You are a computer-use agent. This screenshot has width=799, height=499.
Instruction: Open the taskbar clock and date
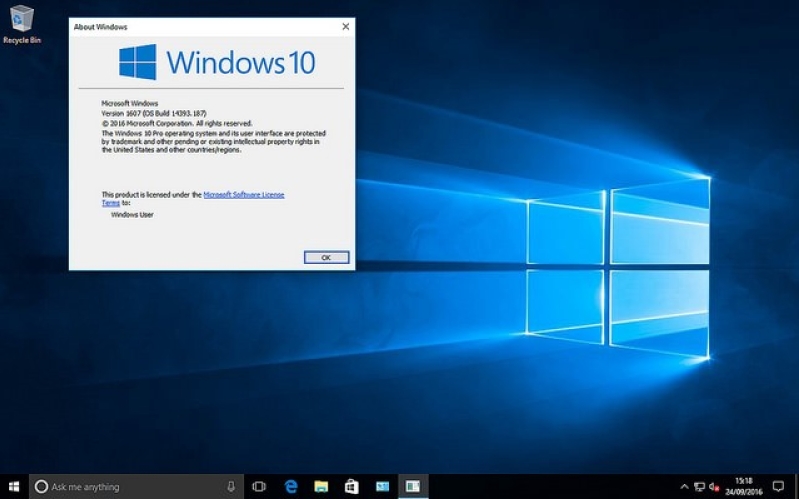pyautogui.click(x=744, y=487)
